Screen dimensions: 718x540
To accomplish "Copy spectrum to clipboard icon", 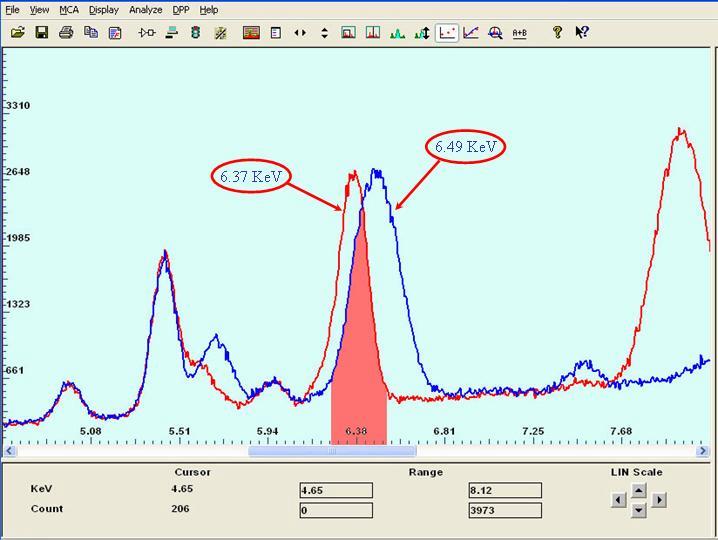I will click(91, 33).
